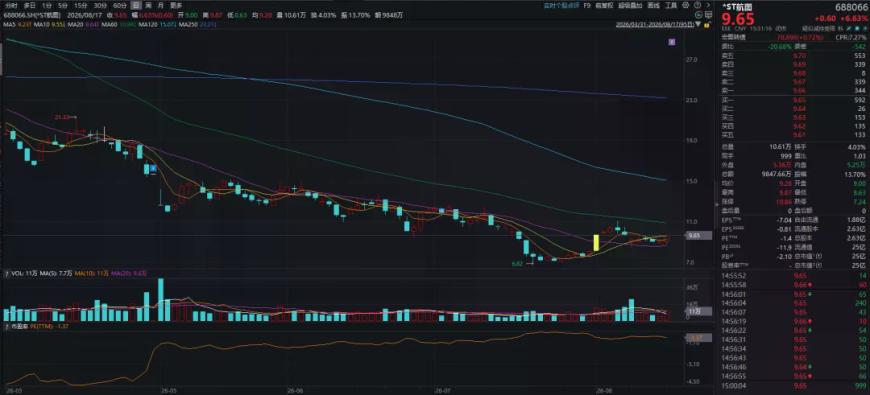Click the blue info marker on candlestick
This screenshot has height=395, width=870.
click(154, 167)
